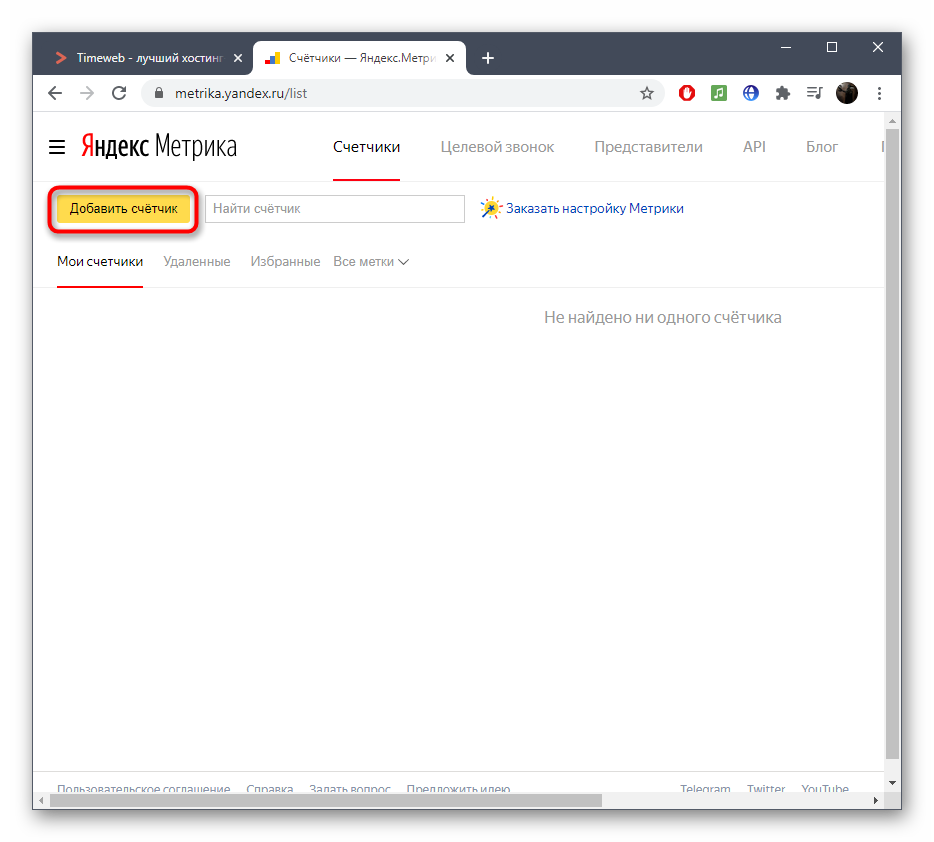Expand the Все метки dropdown
934x842 pixels.
coord(371,262)
